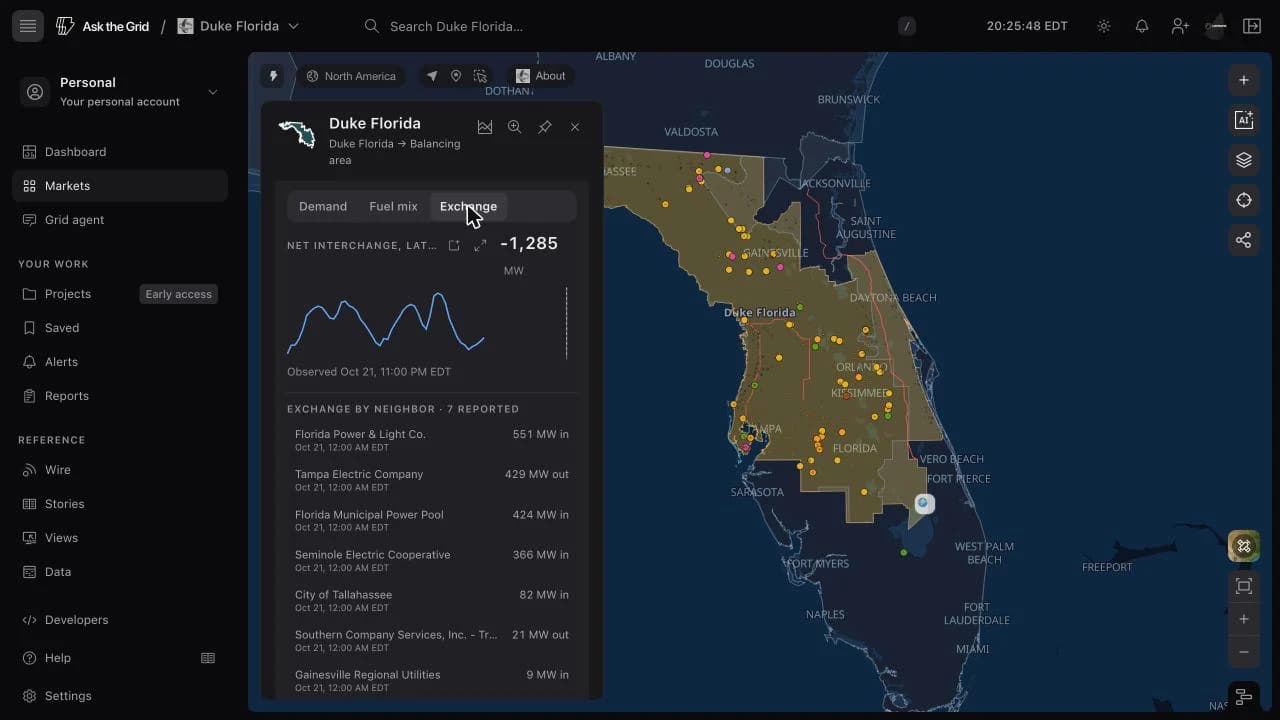This screenshot has width=1280, height=720.
Task: Click the invite user icon
Action: click(x=1180, y=26)
